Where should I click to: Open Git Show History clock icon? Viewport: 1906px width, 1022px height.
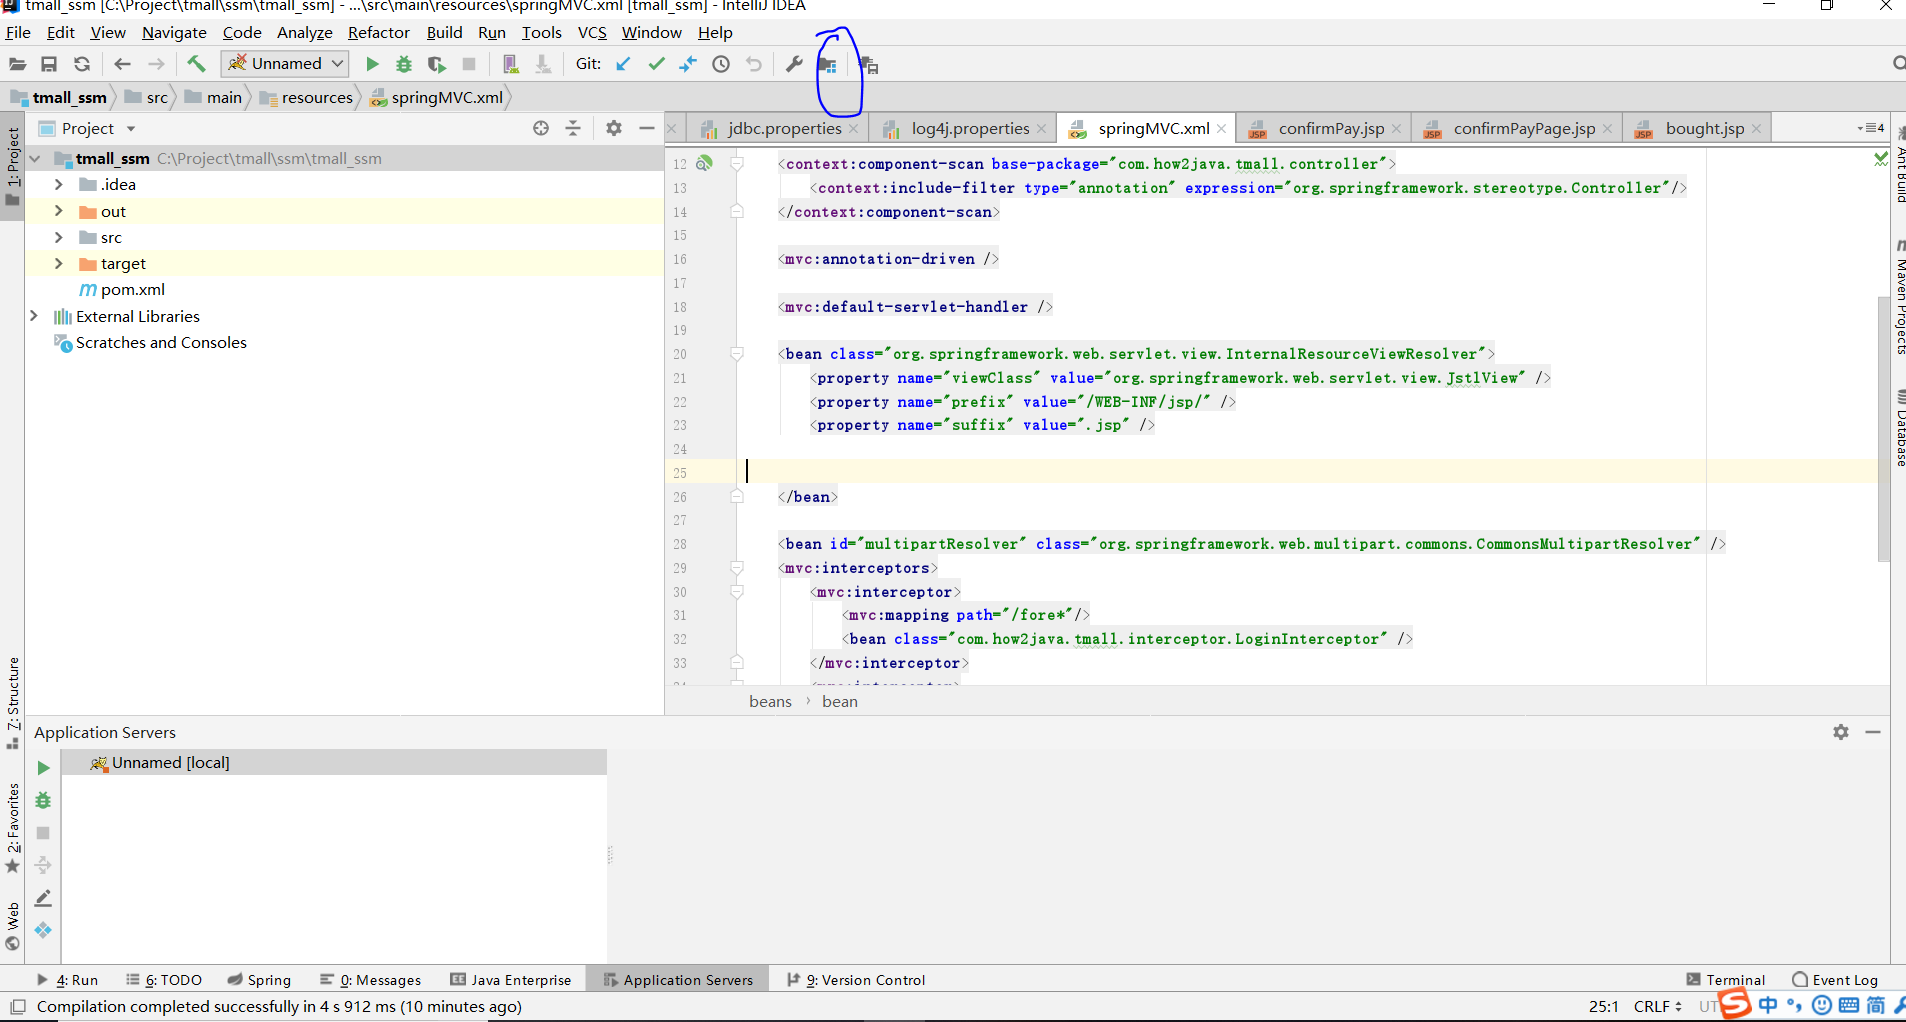[721, 64]
